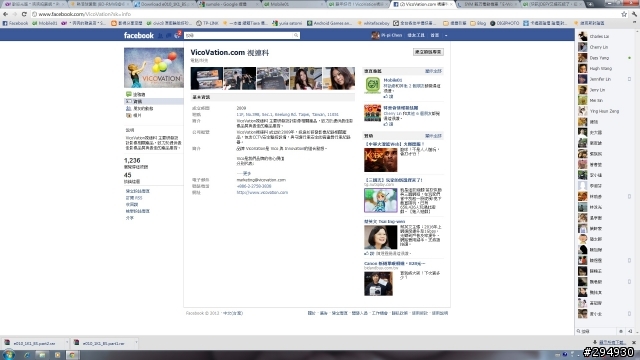This screenshot has width=640, height=360.
Task: Open the whitefaceboy bookmark
Action: tap(374, 23)
